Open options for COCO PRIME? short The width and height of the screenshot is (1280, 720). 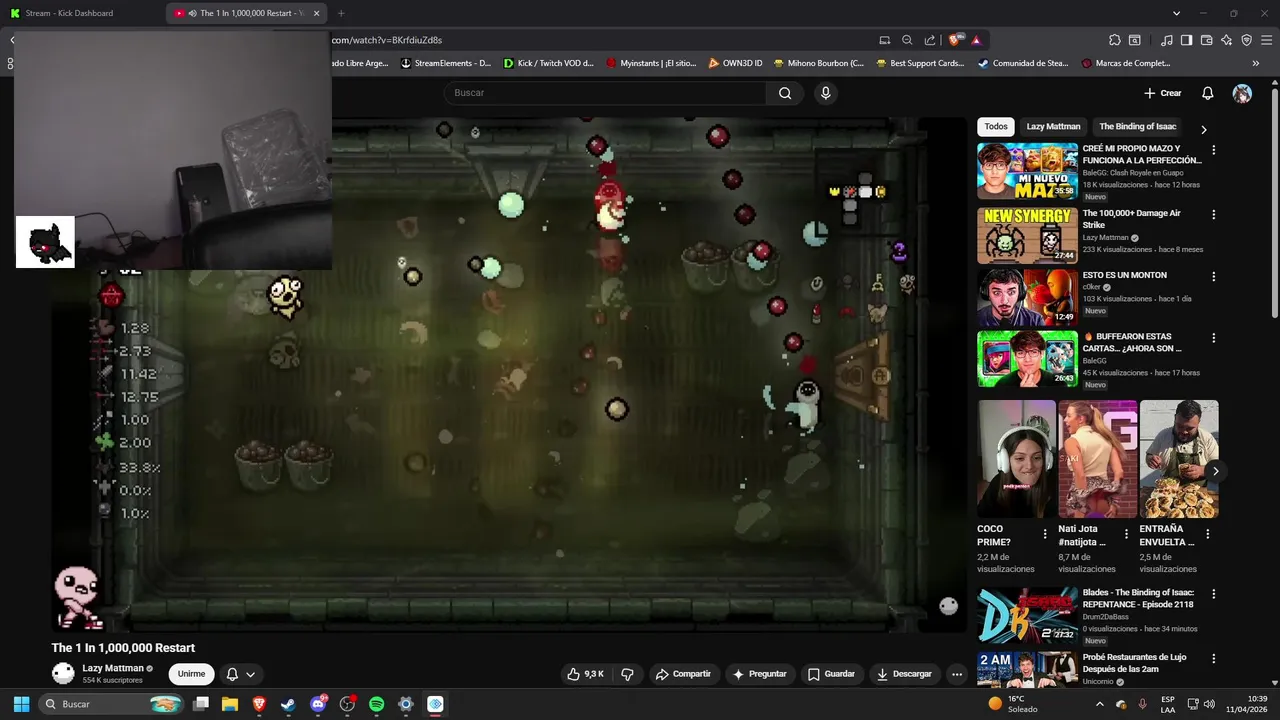tap(1045, 534)
